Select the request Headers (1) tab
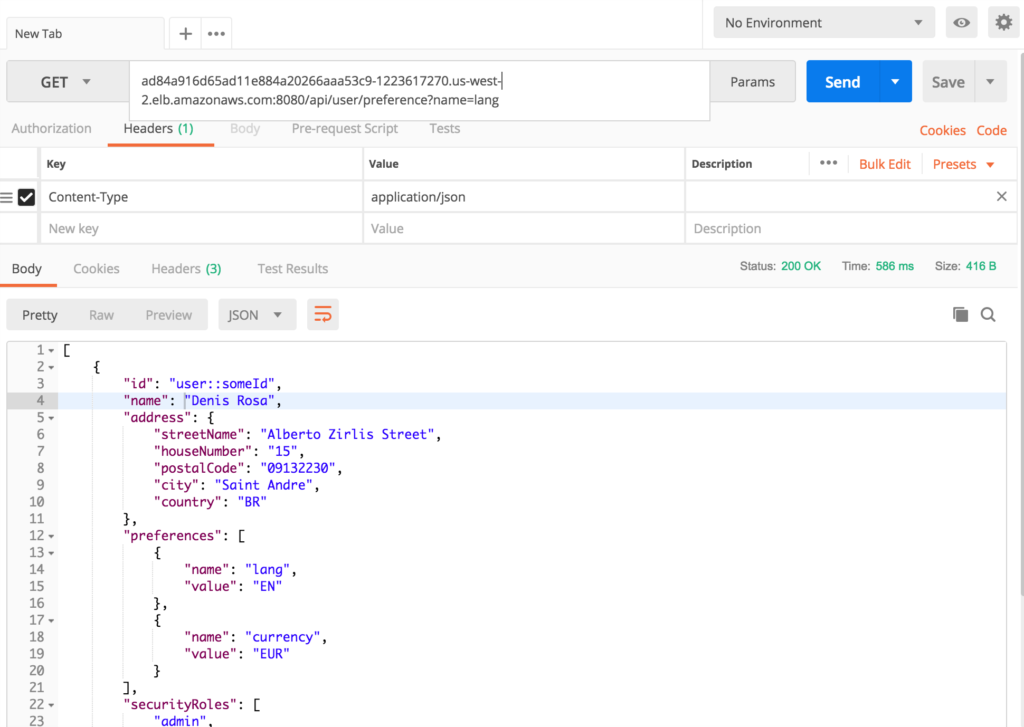 coord(159,129)
